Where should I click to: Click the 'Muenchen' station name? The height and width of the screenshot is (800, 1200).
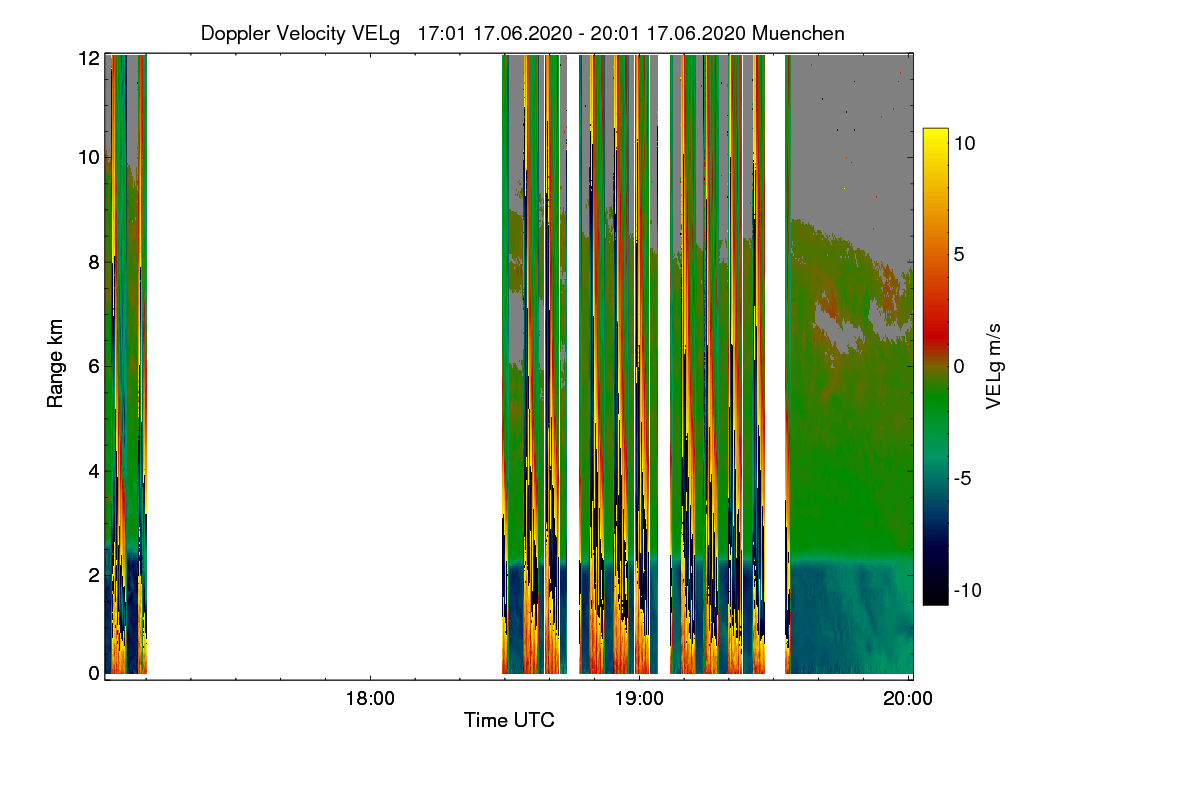pos(799,33)
